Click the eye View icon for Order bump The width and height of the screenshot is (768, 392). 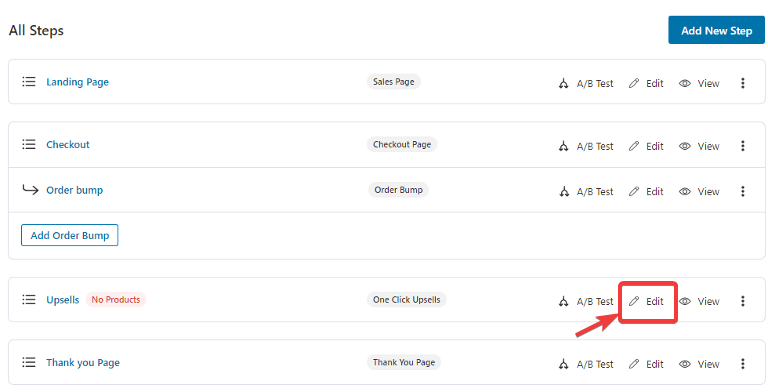[685, 192]
